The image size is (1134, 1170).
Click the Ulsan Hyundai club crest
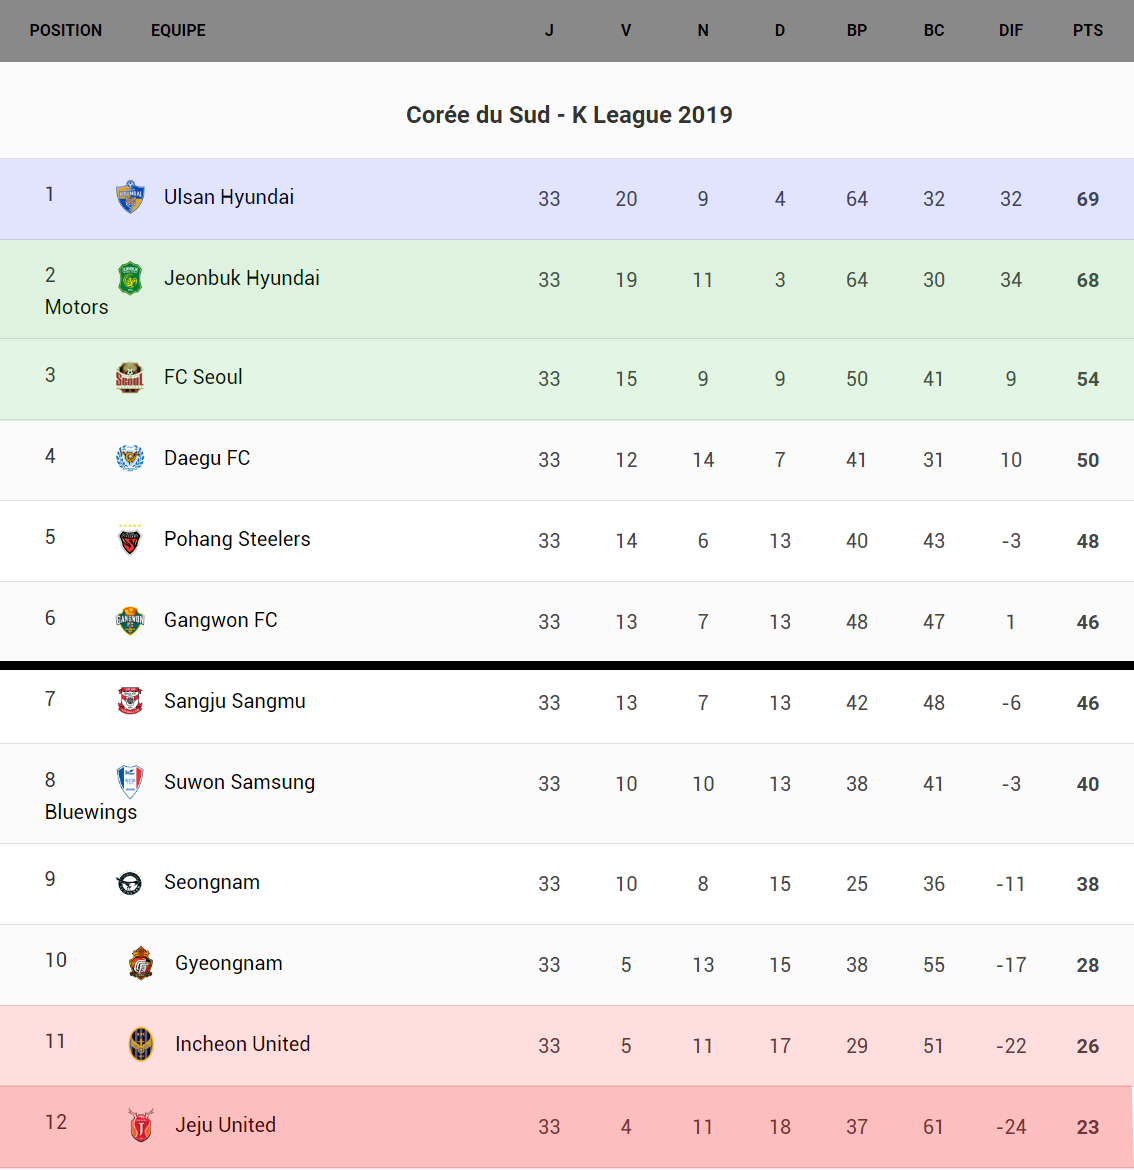(130, 197)
